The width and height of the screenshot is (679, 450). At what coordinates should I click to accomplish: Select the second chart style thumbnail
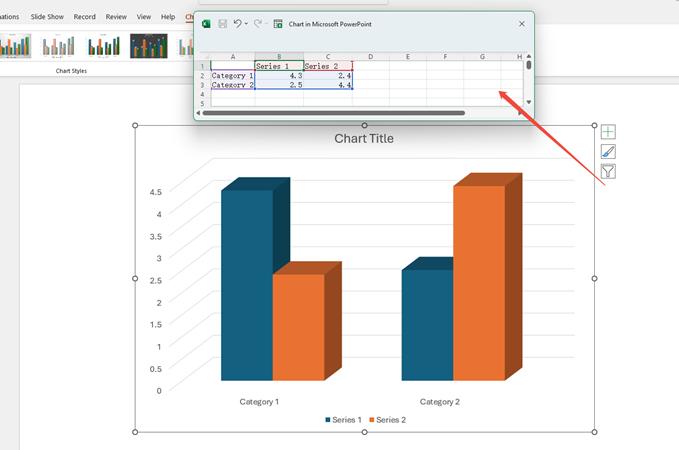pos(58,46)
